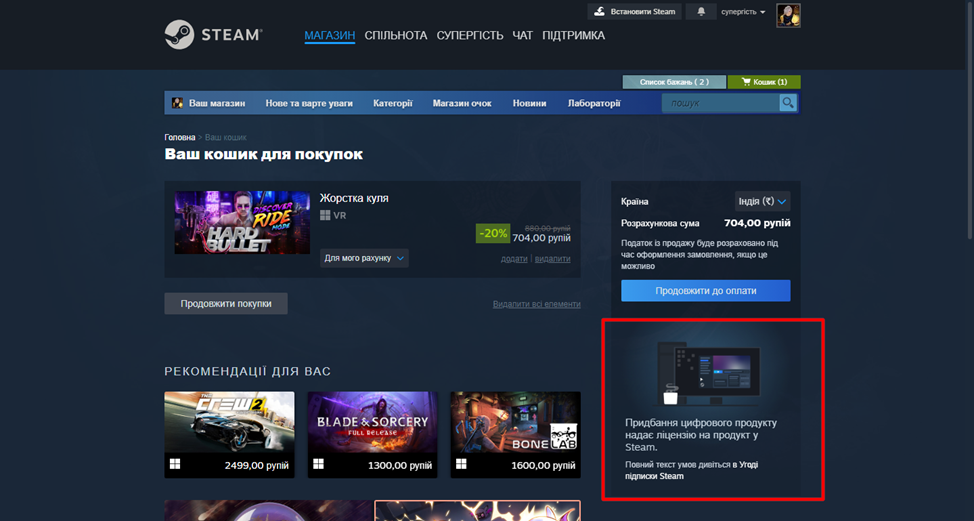Open Магазин очок tab
The height and width of the screenshot is (521, 974).
point(462,103)
